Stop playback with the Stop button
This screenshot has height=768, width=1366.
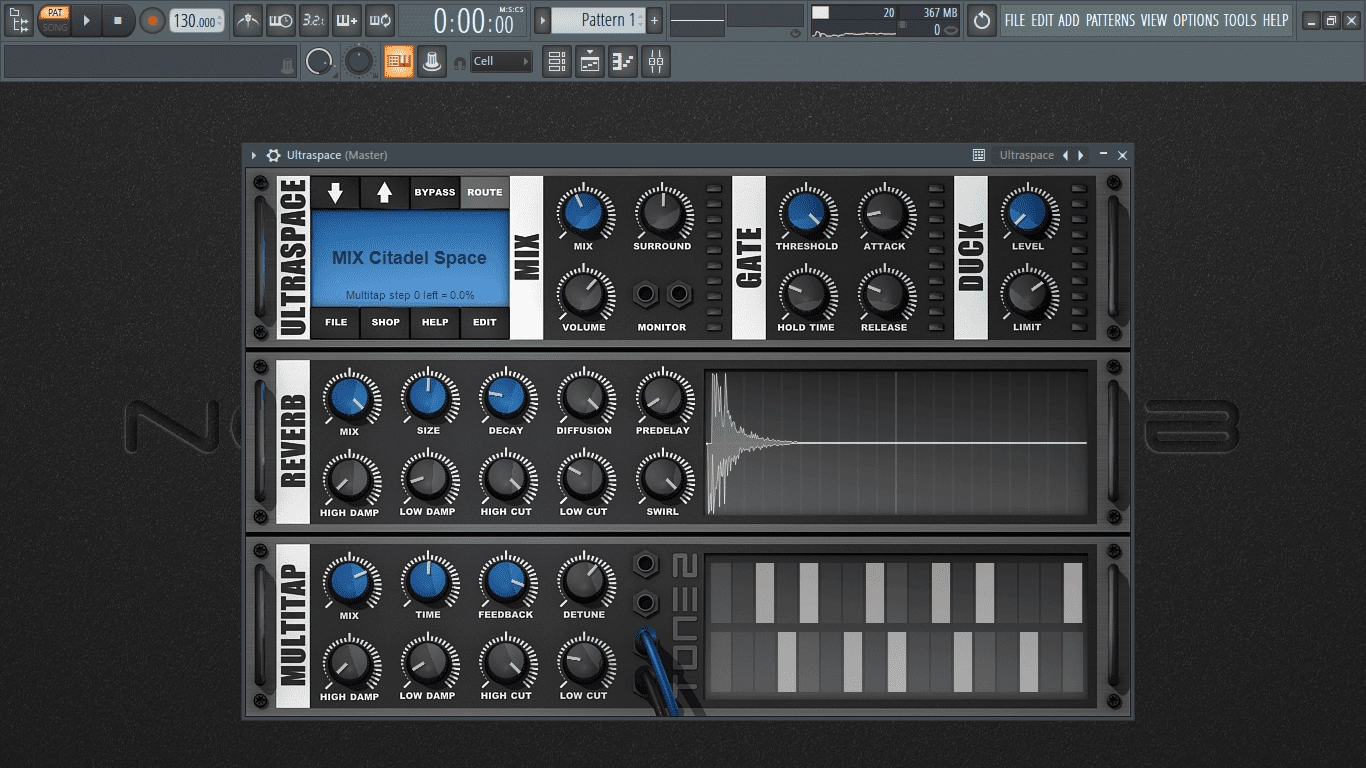click(118, 20)
